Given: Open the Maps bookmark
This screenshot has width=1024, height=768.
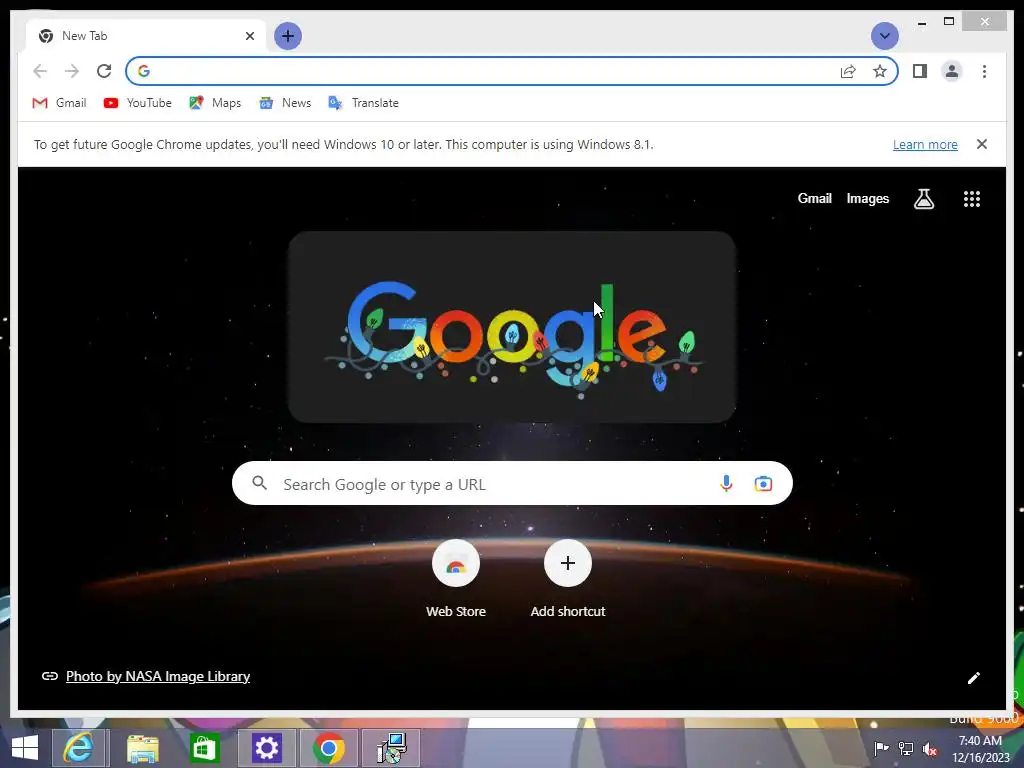Looking at the screenshot, I should coord(215,103).
